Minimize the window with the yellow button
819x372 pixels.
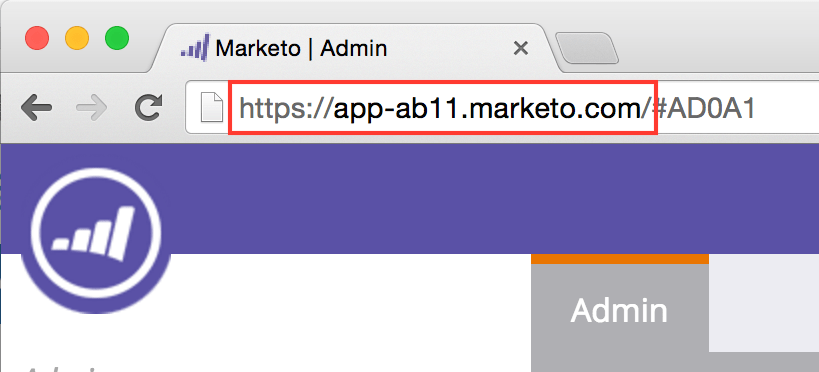point(77,39)
